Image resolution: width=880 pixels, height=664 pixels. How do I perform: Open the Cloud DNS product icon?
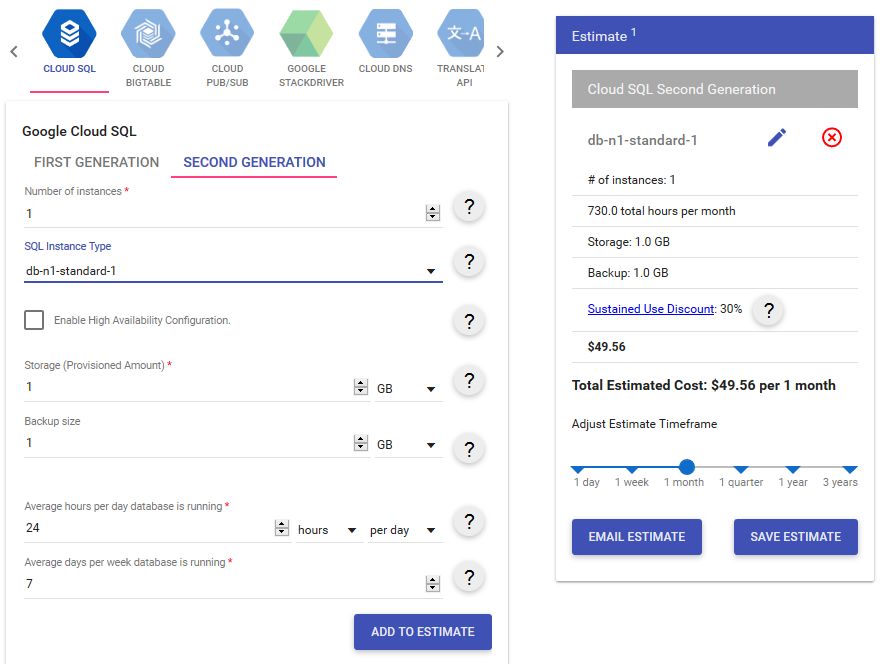pos(386,34)
